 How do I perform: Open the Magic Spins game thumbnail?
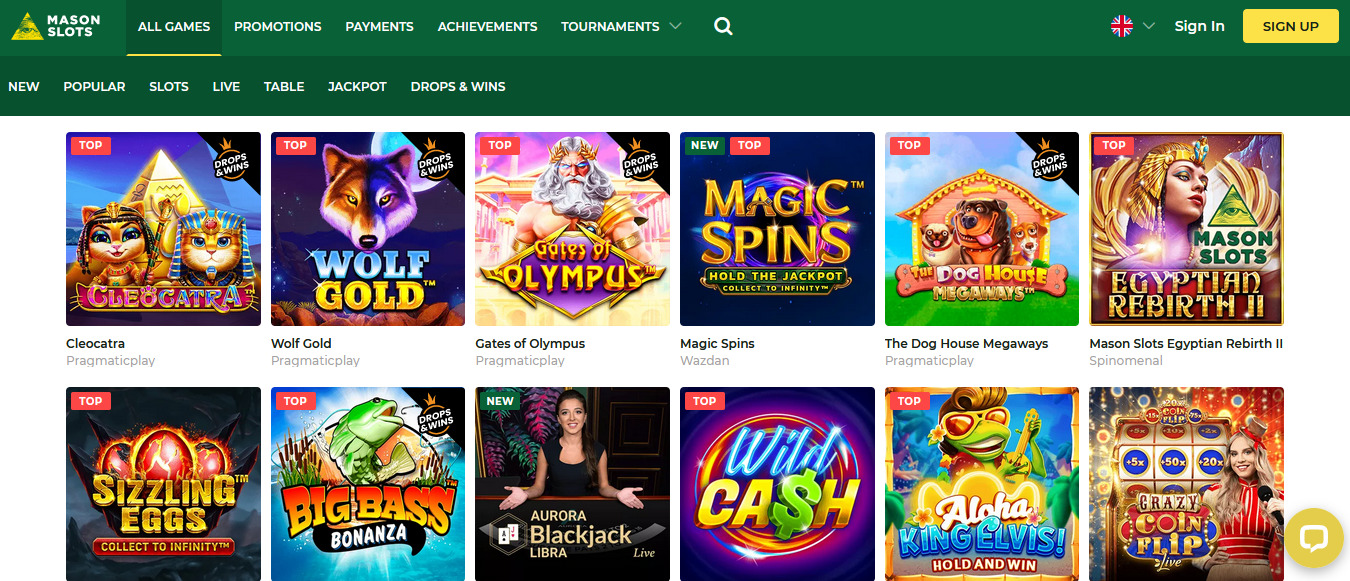click(777, 229)
